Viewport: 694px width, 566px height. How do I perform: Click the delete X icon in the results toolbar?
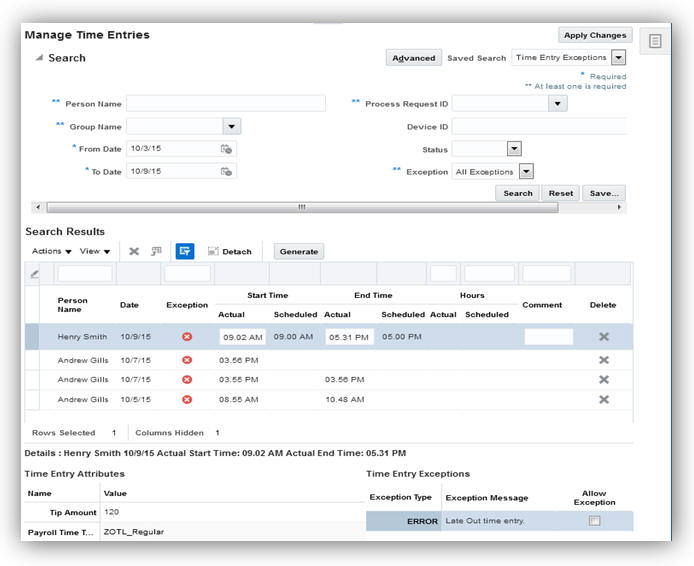click(x=134, y=251)
